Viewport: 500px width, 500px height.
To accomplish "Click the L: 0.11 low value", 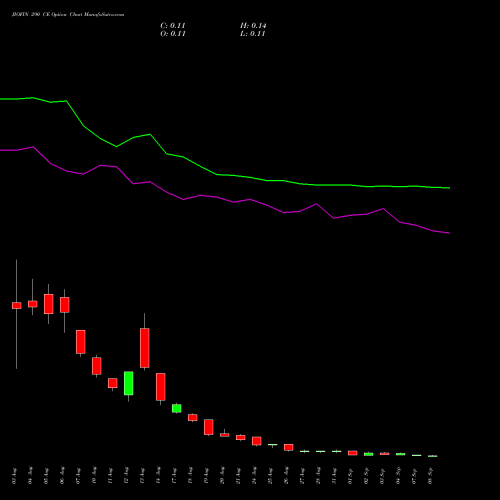I will 253,34.
